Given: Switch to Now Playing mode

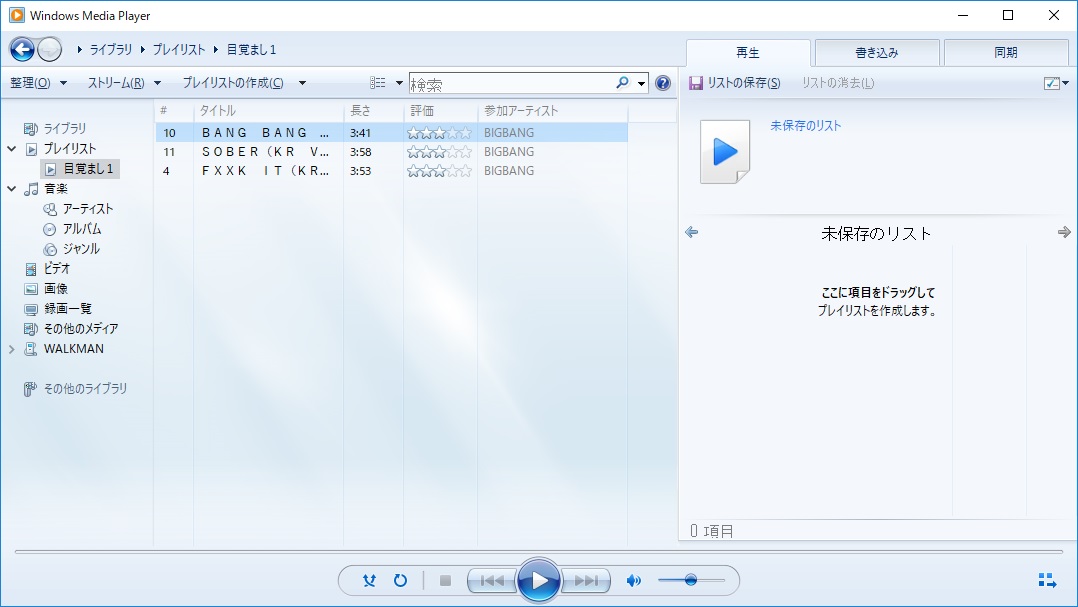Looking at the screenshot, I should tap(1047, 580).
